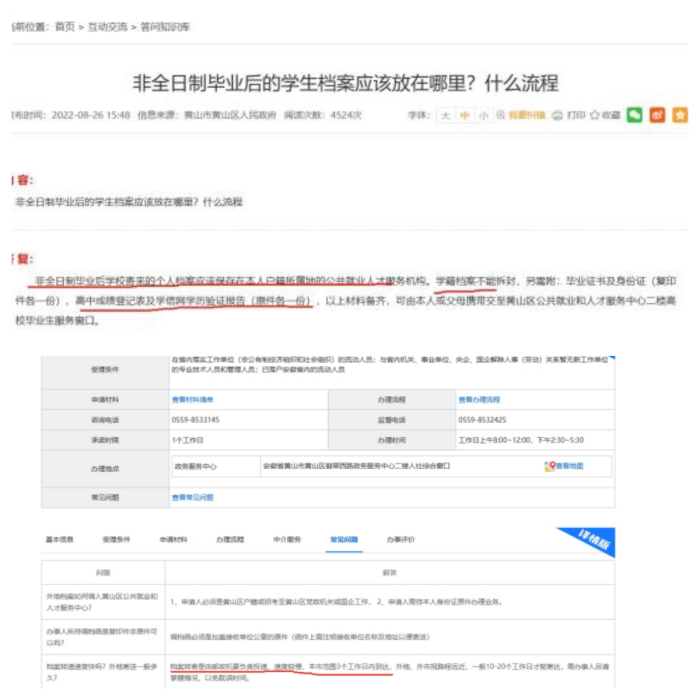Click answer starting 调档函必须是加盖

(x=300, y=637)
